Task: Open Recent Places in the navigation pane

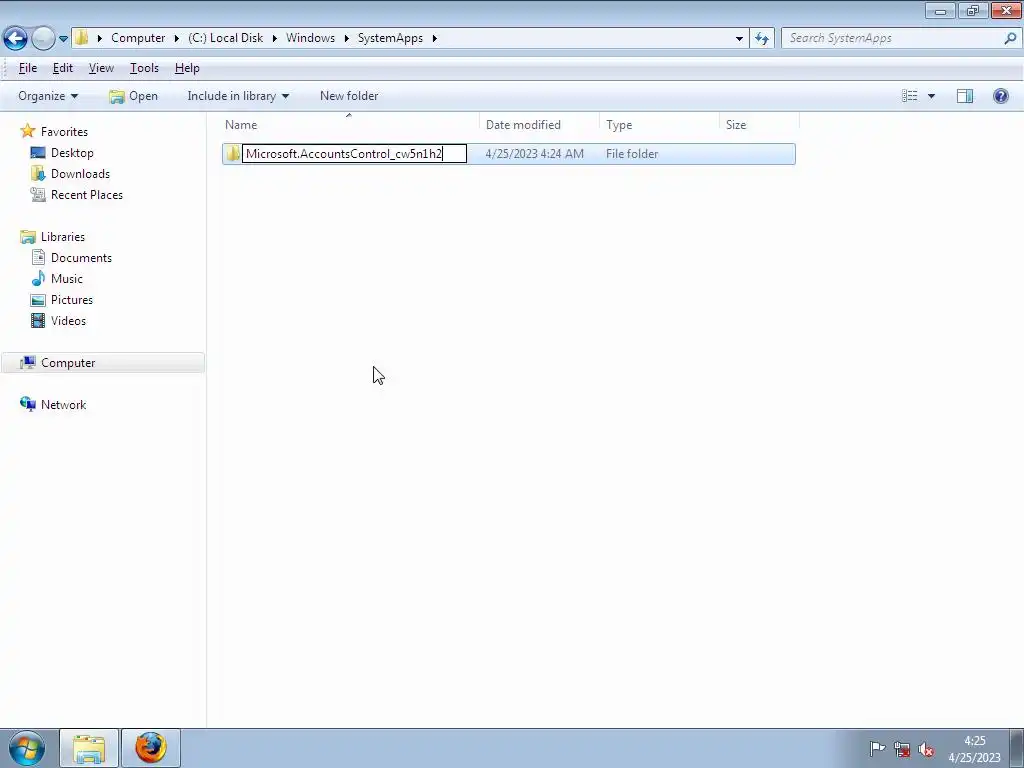Action: pyautogui.click(x=87, y=195)
